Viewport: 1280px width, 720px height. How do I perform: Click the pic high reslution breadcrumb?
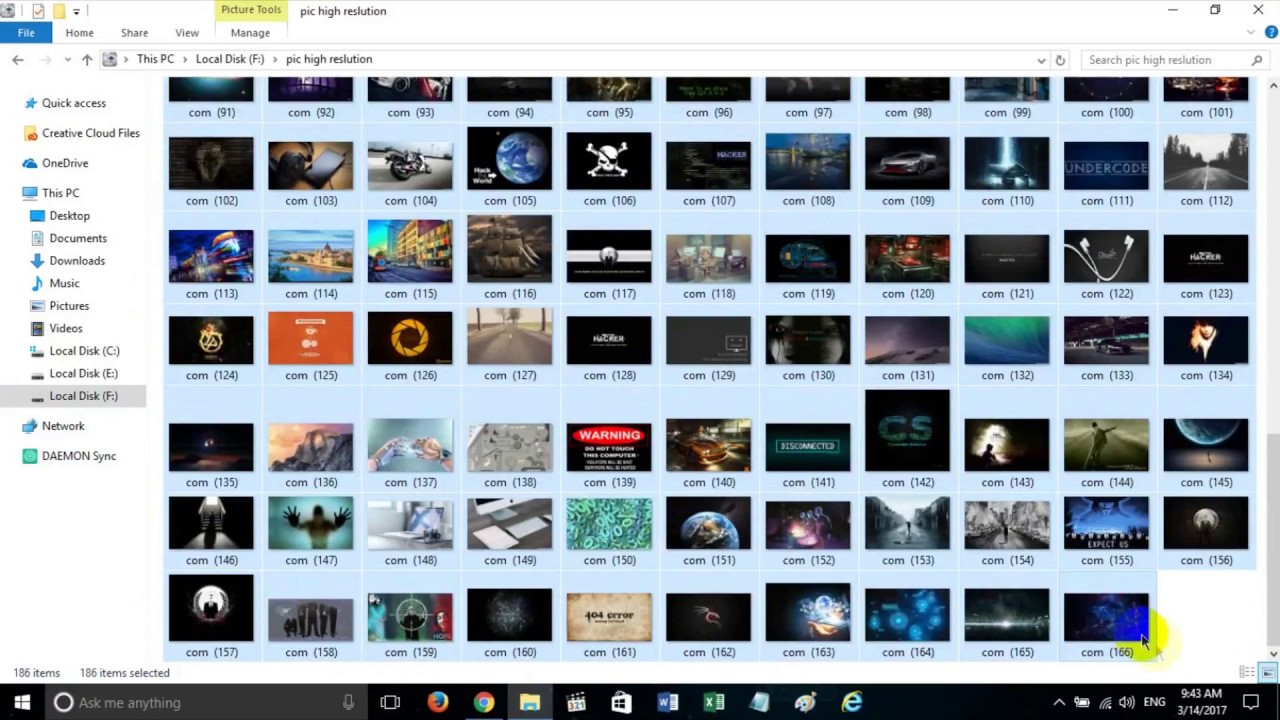329,59
